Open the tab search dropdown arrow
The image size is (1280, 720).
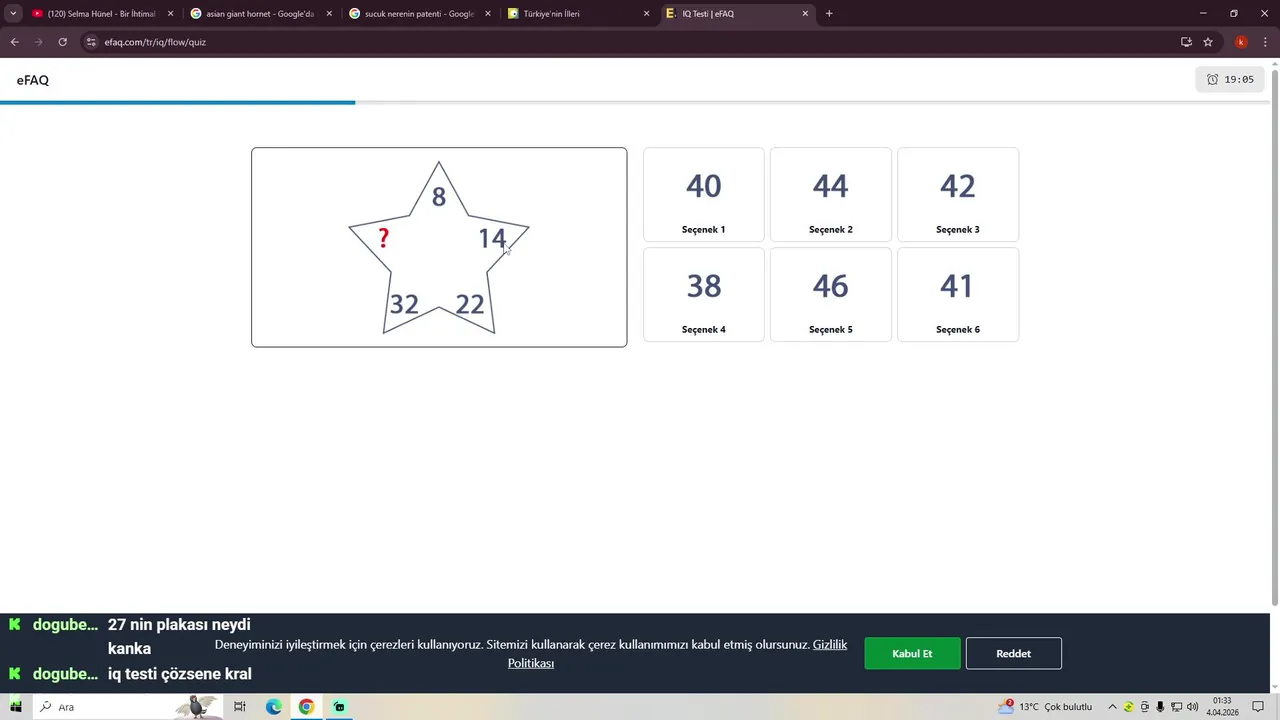(x=13, y=14)
